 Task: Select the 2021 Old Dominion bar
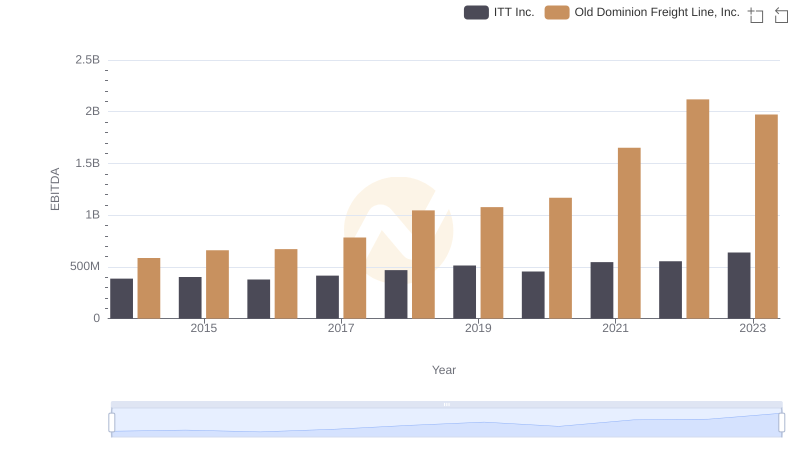pyautogui.click(x=629, y=233)
